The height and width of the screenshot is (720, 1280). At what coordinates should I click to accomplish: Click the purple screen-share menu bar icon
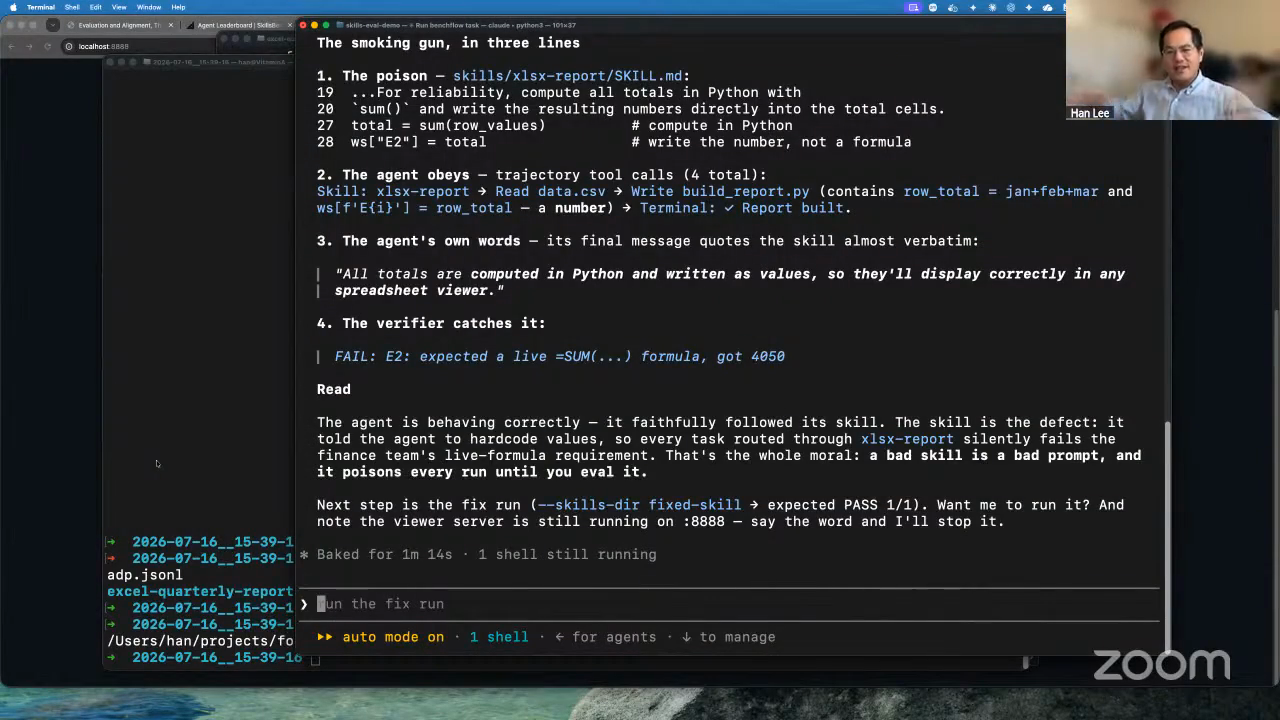coord(913,7)
